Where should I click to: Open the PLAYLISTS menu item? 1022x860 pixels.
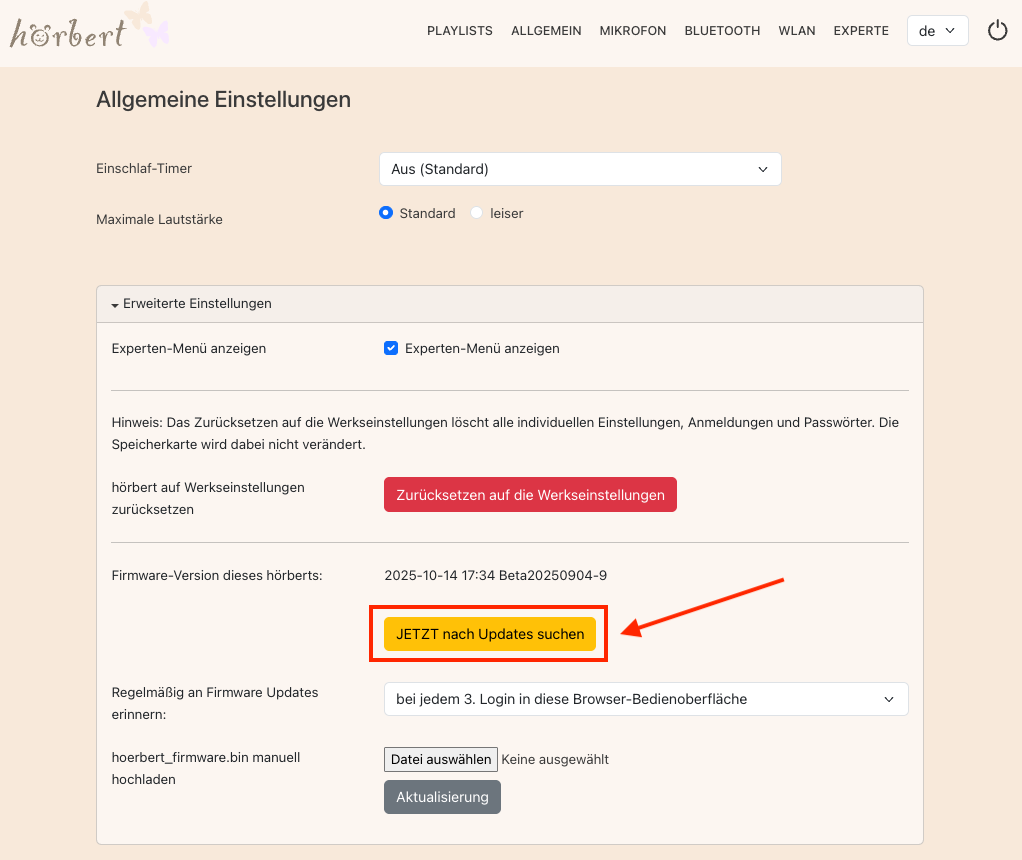[459, 31]
